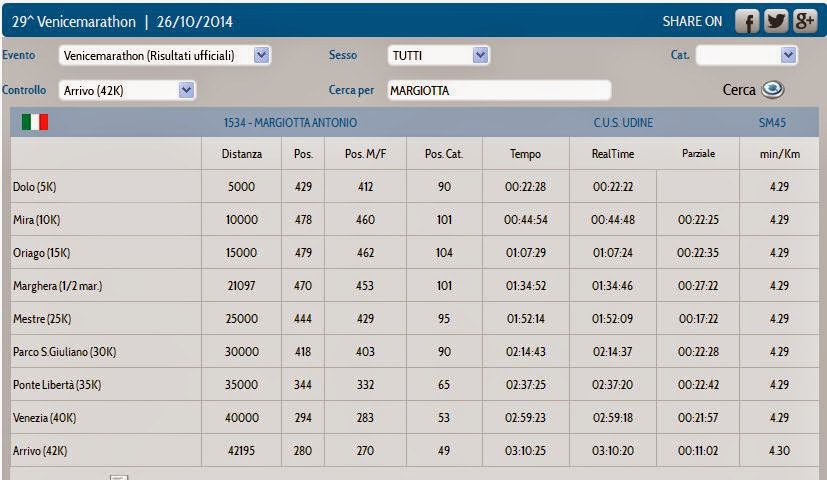Click the 42195 distance cell
Screen dimensions: 827x480
click(x=242, y=451)
